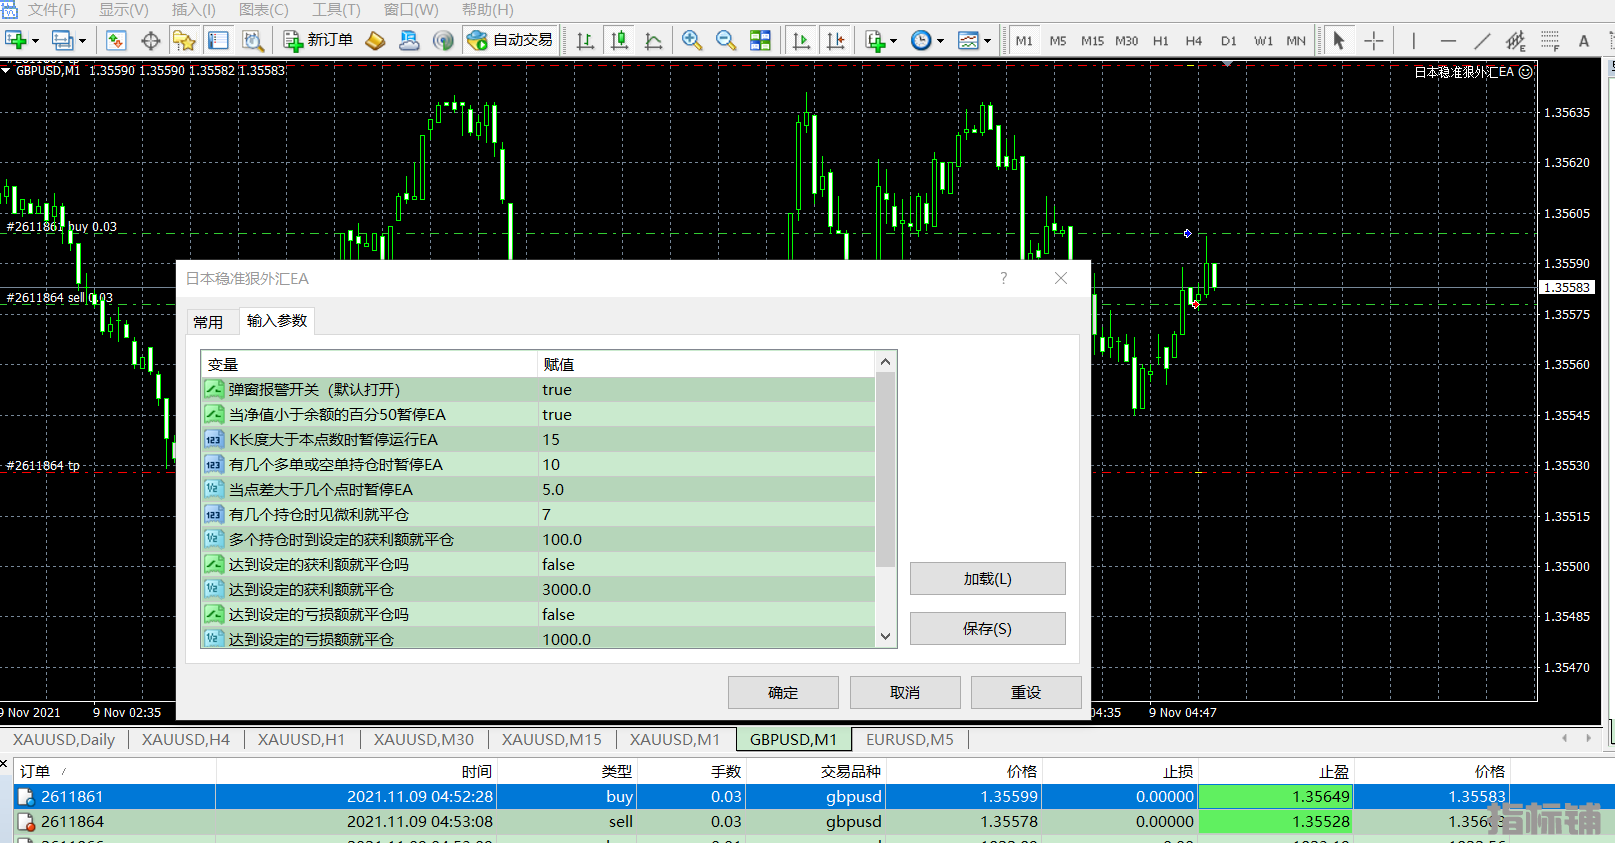Click the add Indicators icon
This screenshot has height=843, width=1615.
click(875, 40)
